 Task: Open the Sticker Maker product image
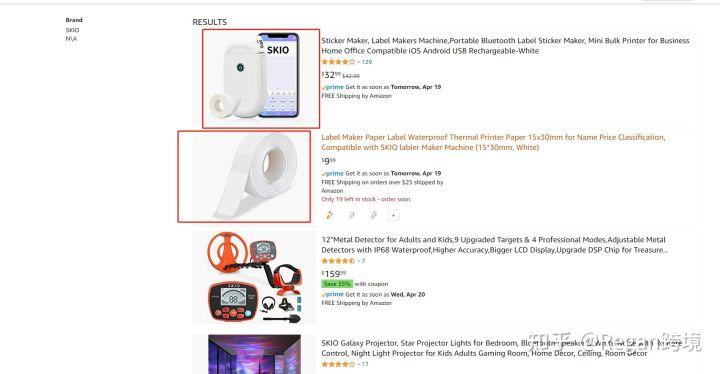click(x=261, y=79)
